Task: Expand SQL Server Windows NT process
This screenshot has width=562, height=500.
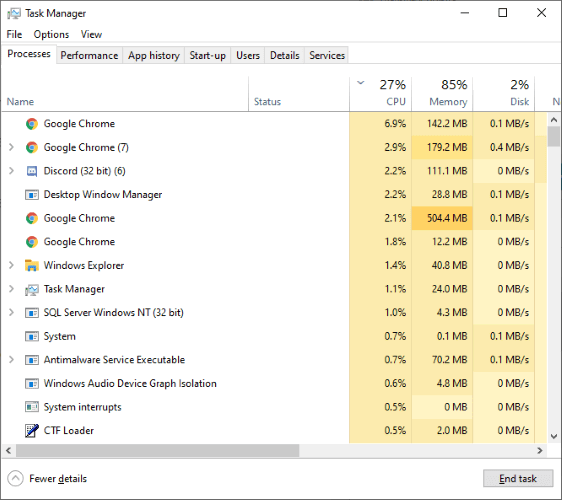Action: (x=11, y=313)
